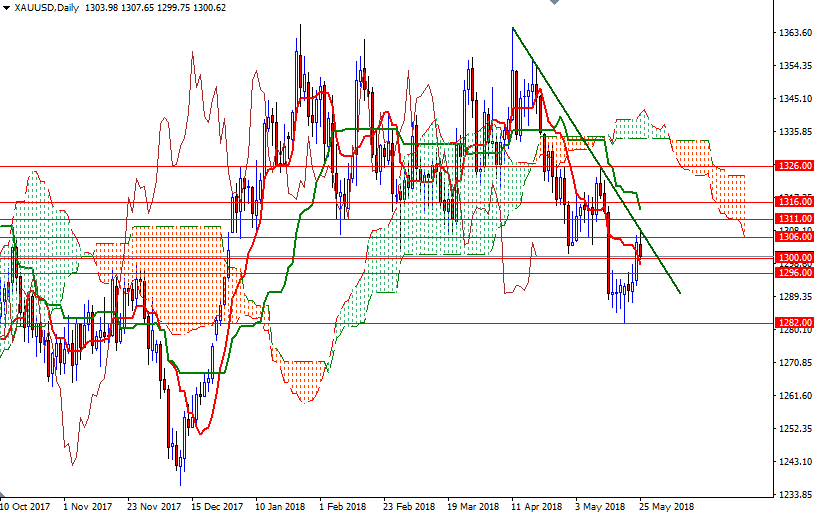
Task: Click the scroll marker at bottom-left corner
Action: coord(2,493)
